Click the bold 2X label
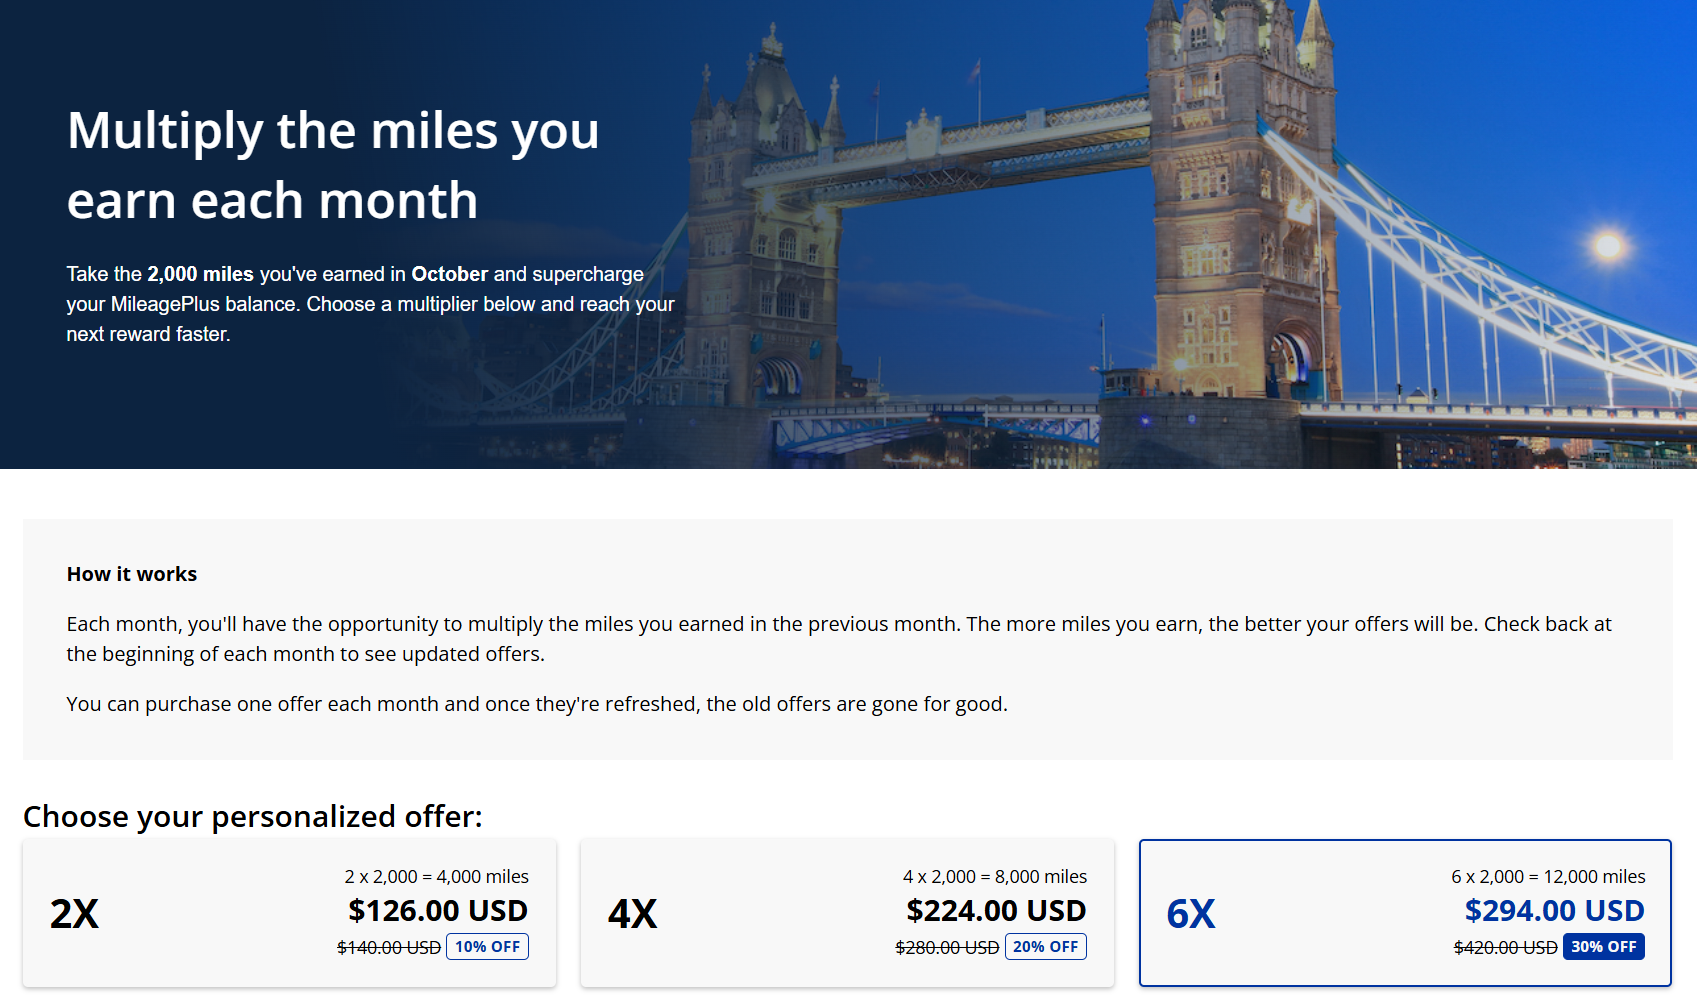 point(73,913)
